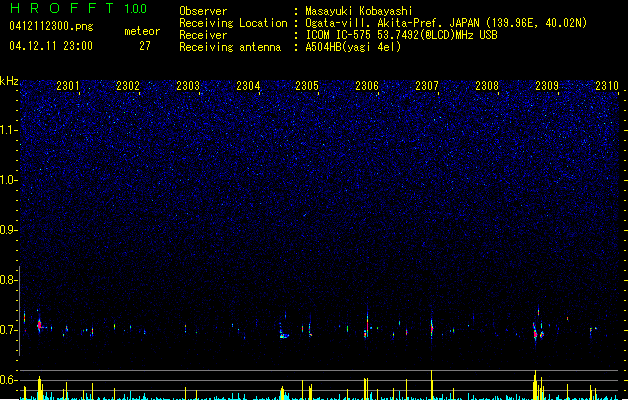Click the observer name Masayuki Kobayashi

(359, 11)
